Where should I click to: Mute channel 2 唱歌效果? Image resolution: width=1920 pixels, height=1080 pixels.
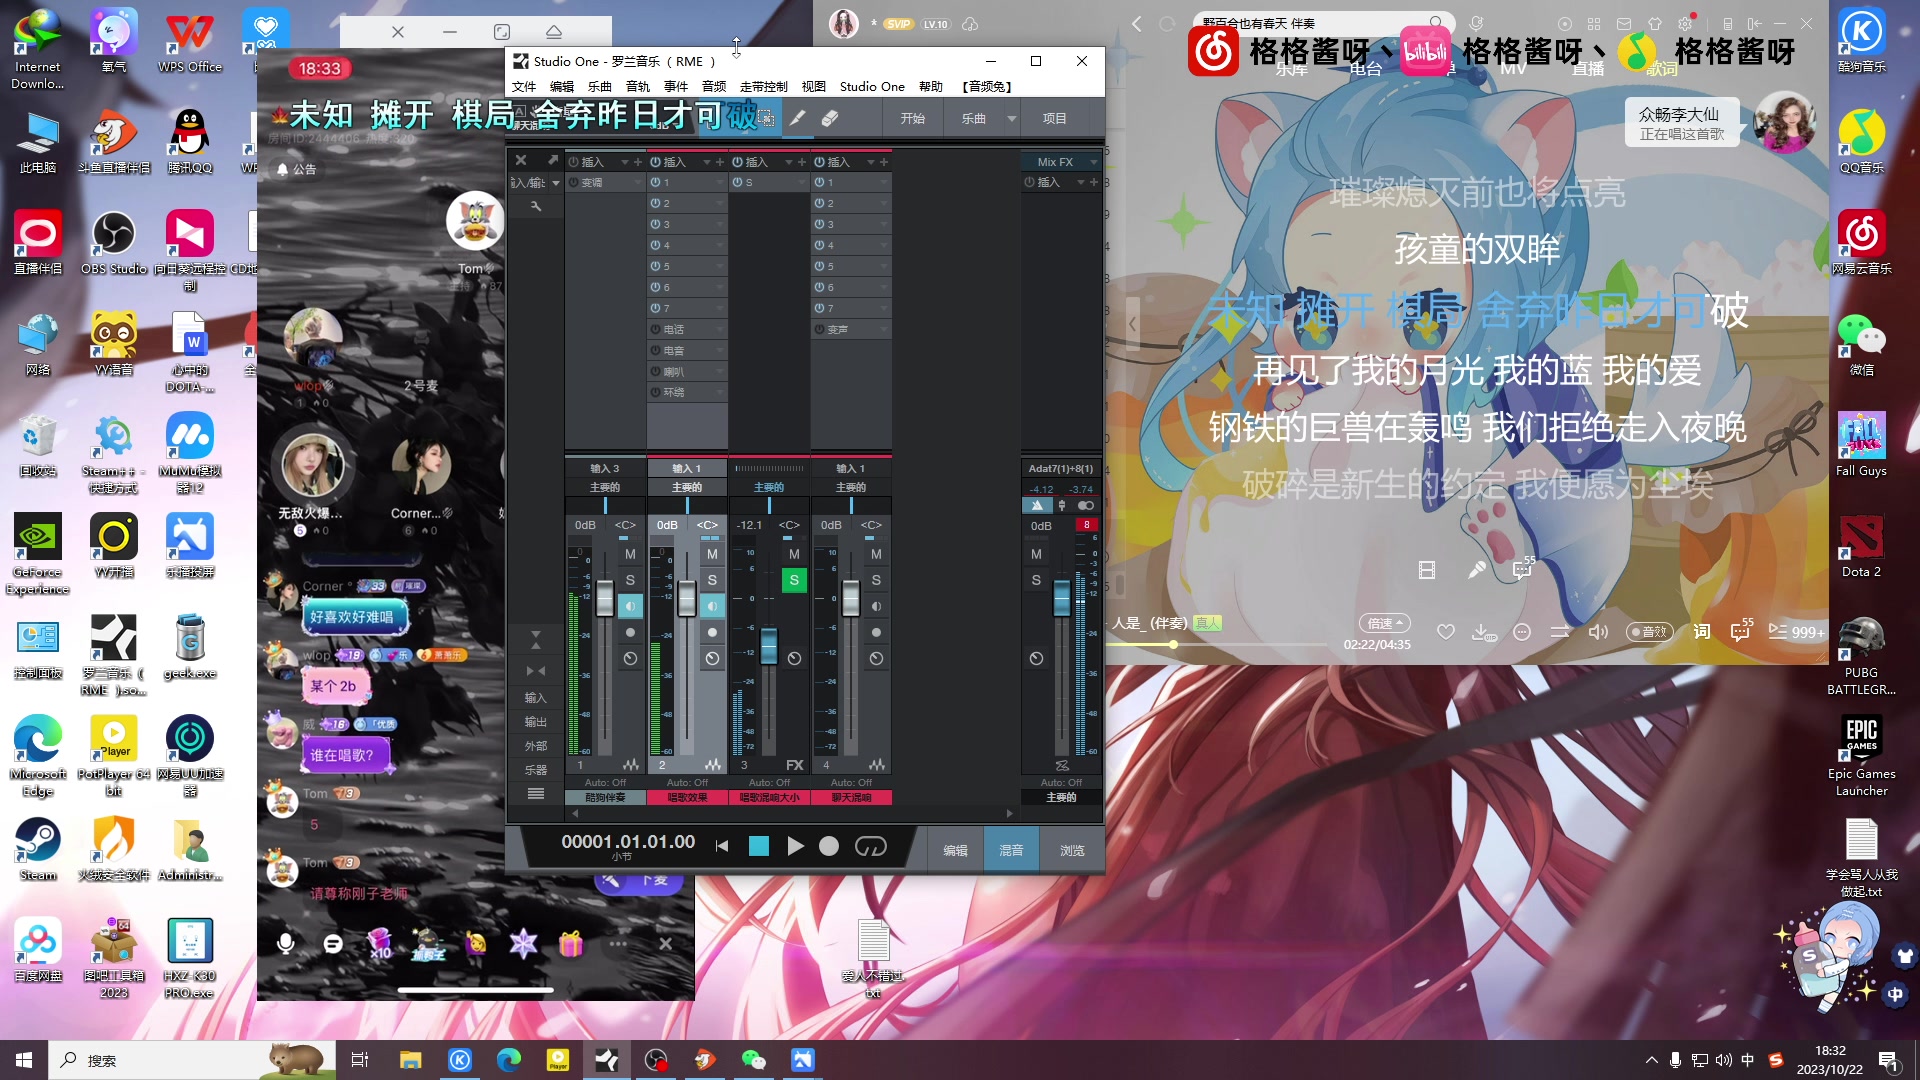(712, 554)
